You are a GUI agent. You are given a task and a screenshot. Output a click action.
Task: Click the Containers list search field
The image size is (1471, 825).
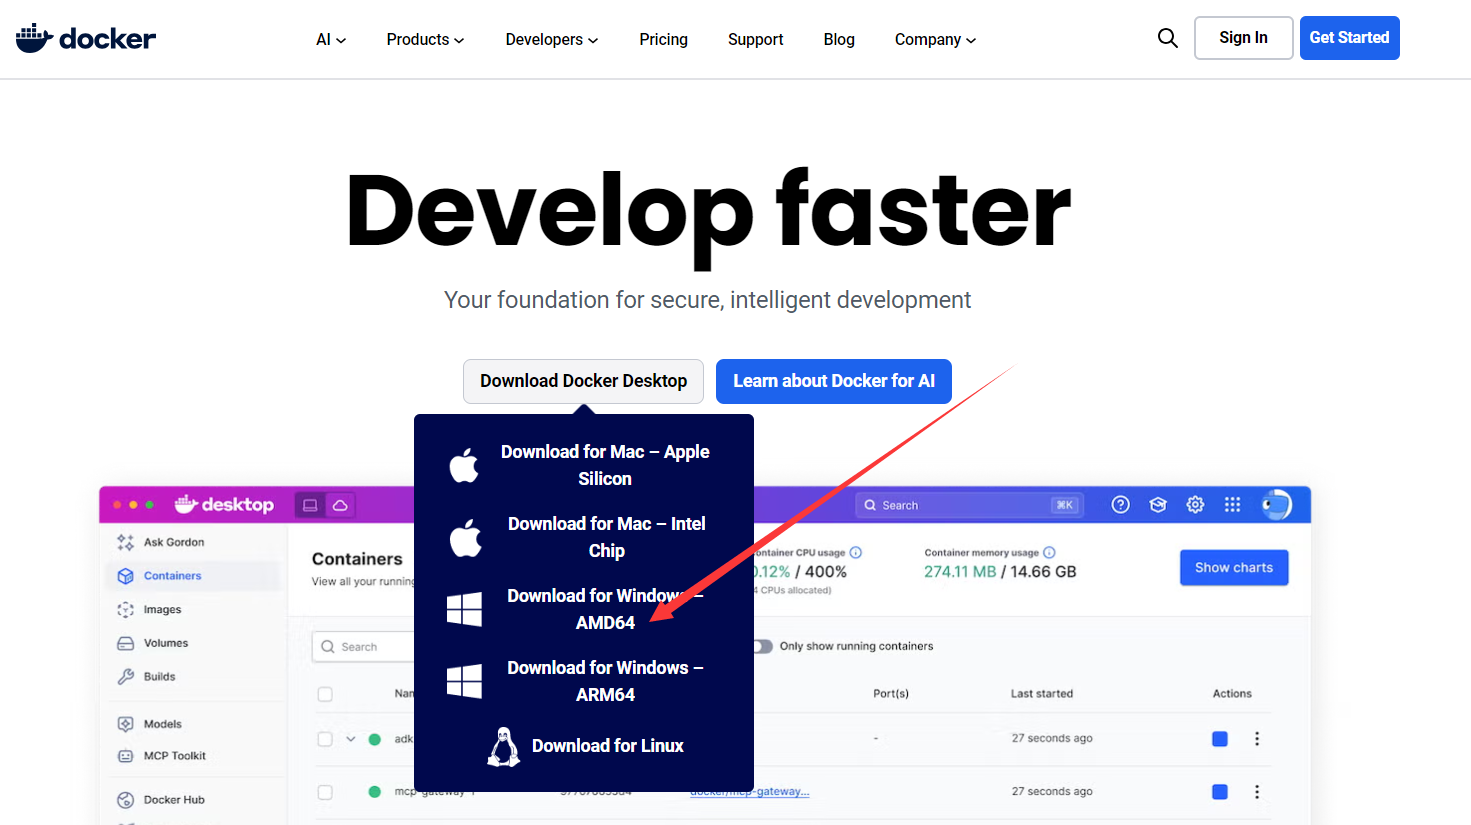tap(362, 647)
